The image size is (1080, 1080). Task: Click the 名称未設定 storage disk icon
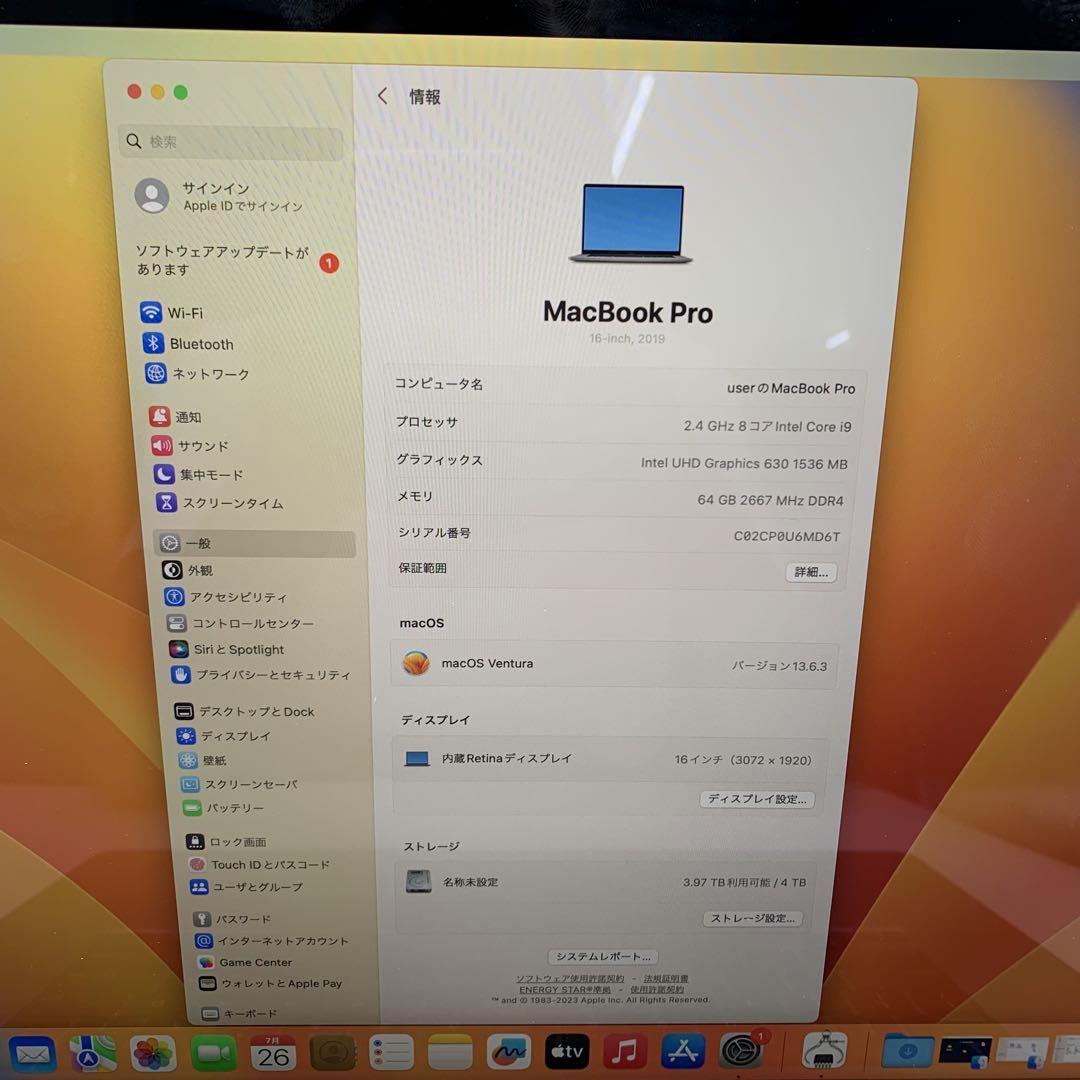coord(419,881)
